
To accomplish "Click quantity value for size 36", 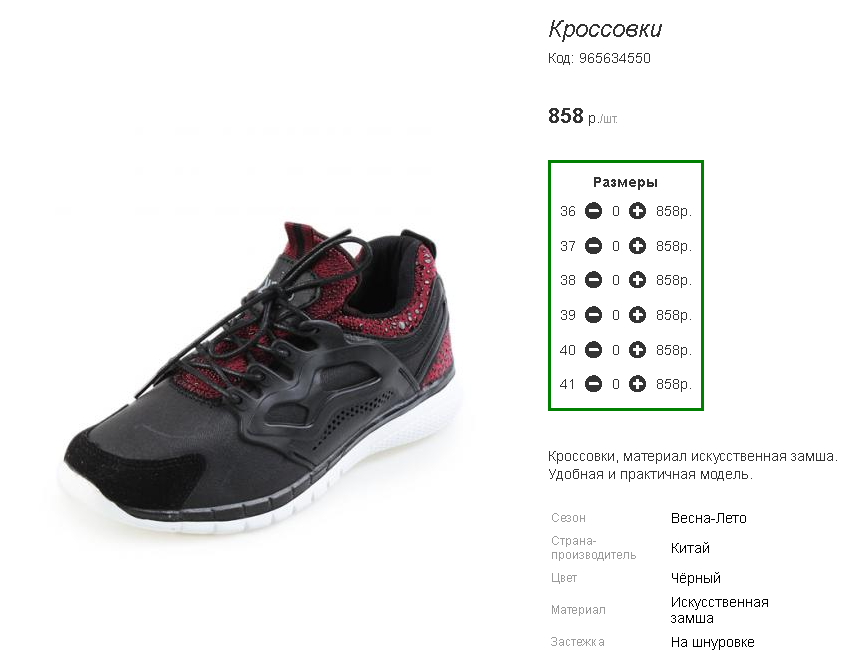I will pyautogui.click(x=615, y=211).
